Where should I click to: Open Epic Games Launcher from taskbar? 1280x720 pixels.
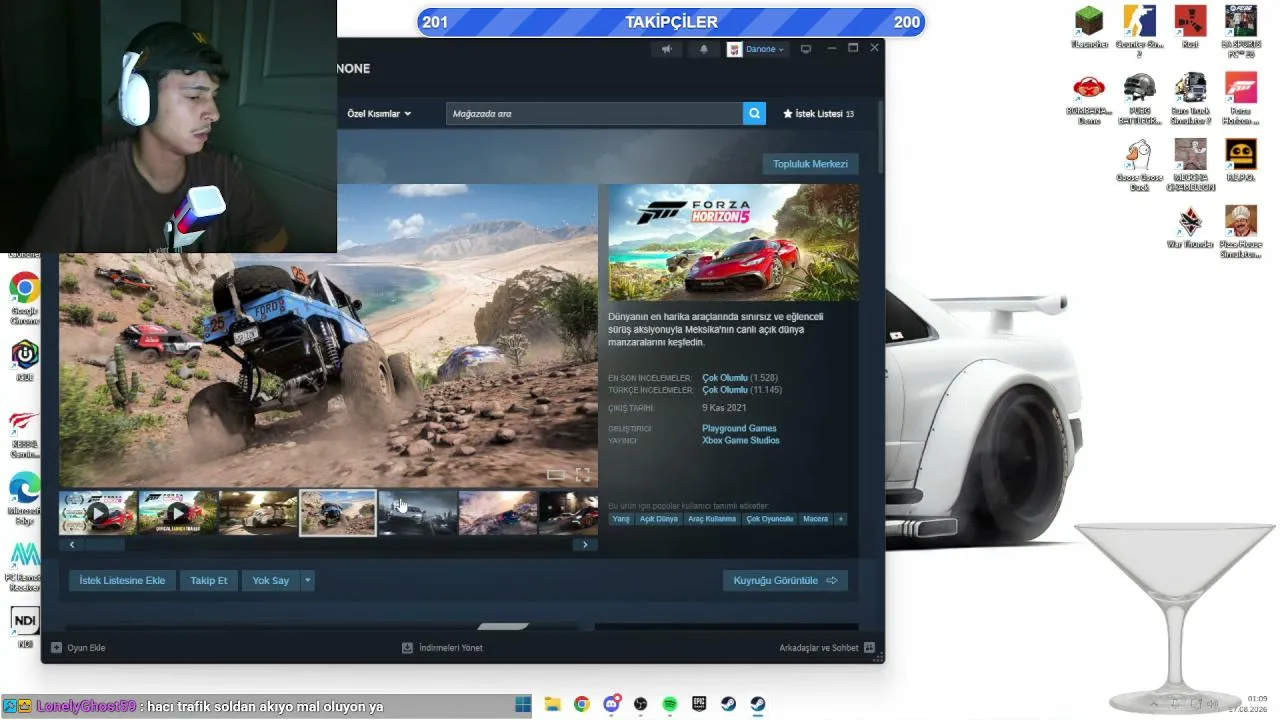point(699,704)
